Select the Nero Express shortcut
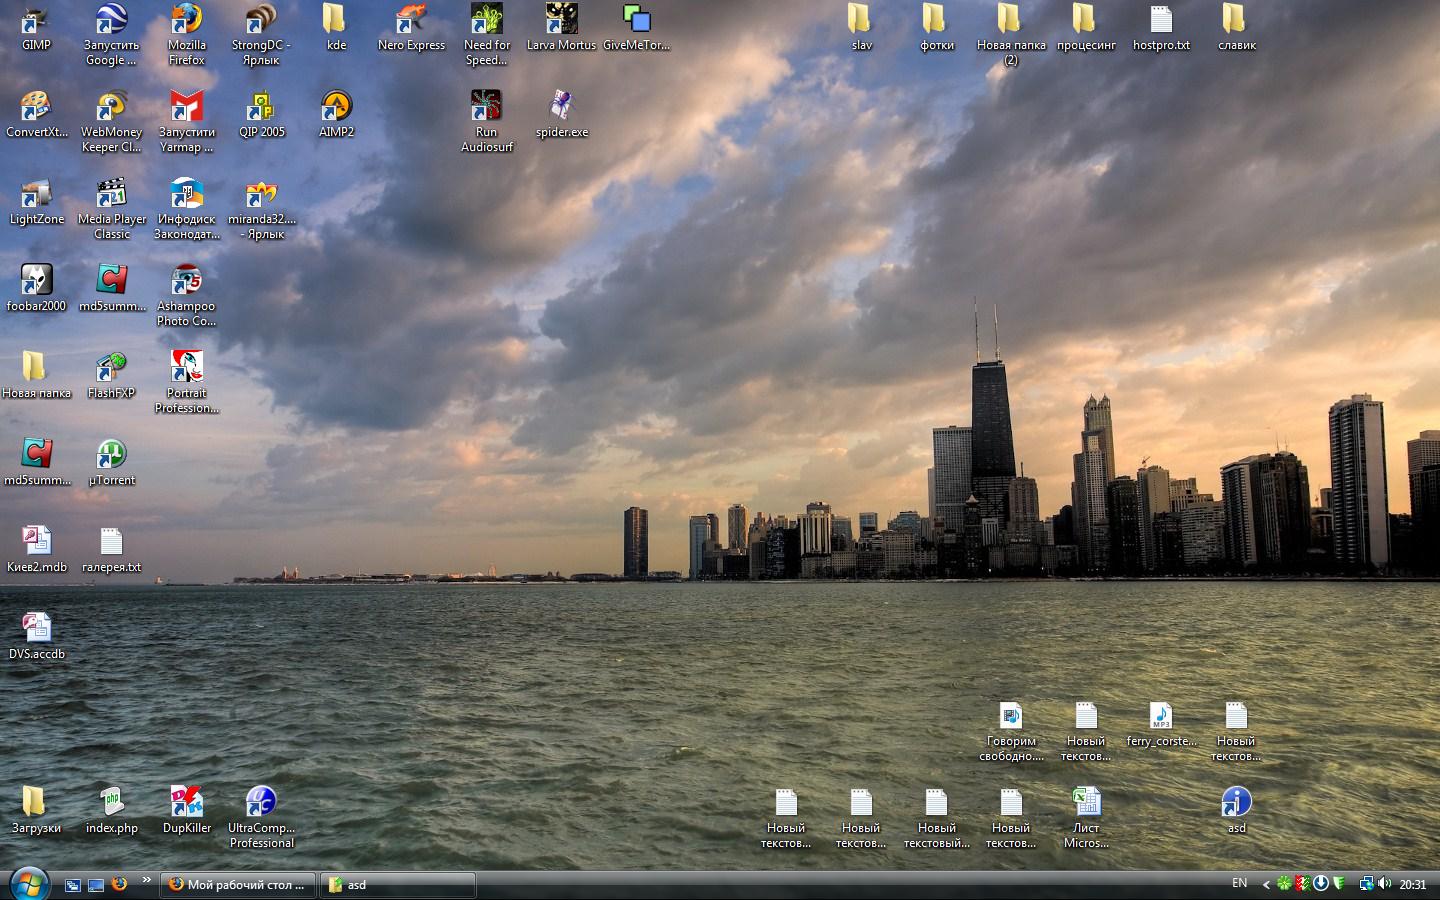 [x=411, y=21]
